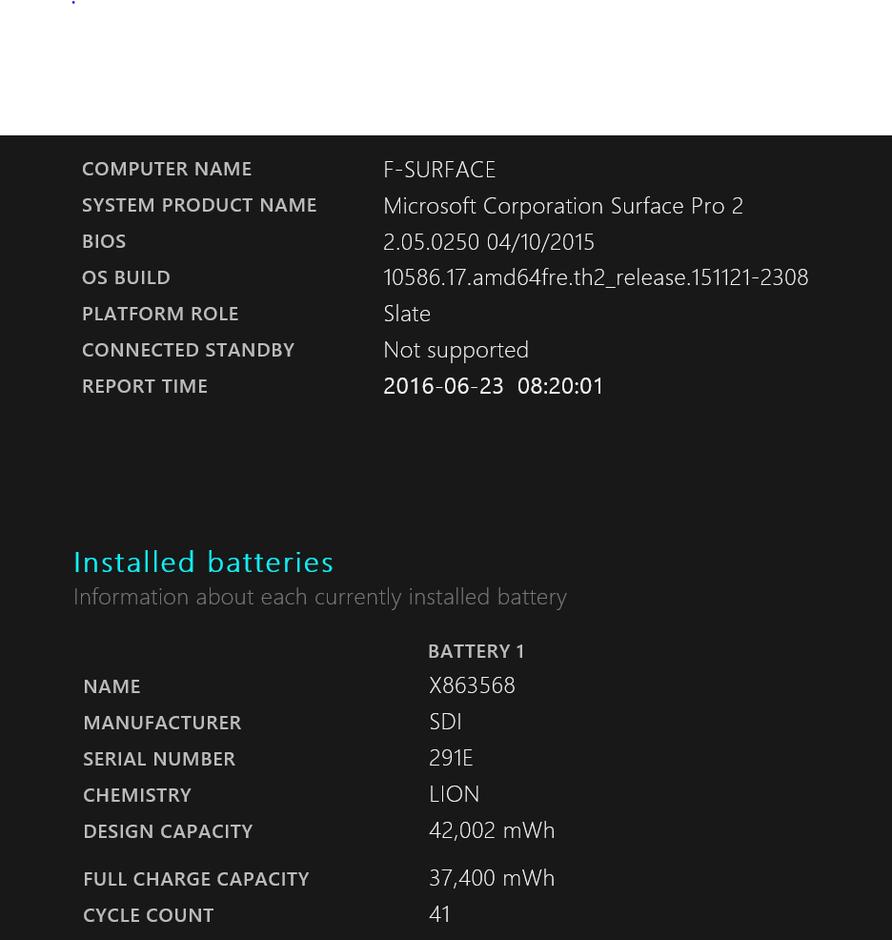Image resolution: width=892 pixels, height=940 pixels.
Task: Click the FULL CHARGE CAPACITY label
Action: pyautogui.click(x=196, y=879)
